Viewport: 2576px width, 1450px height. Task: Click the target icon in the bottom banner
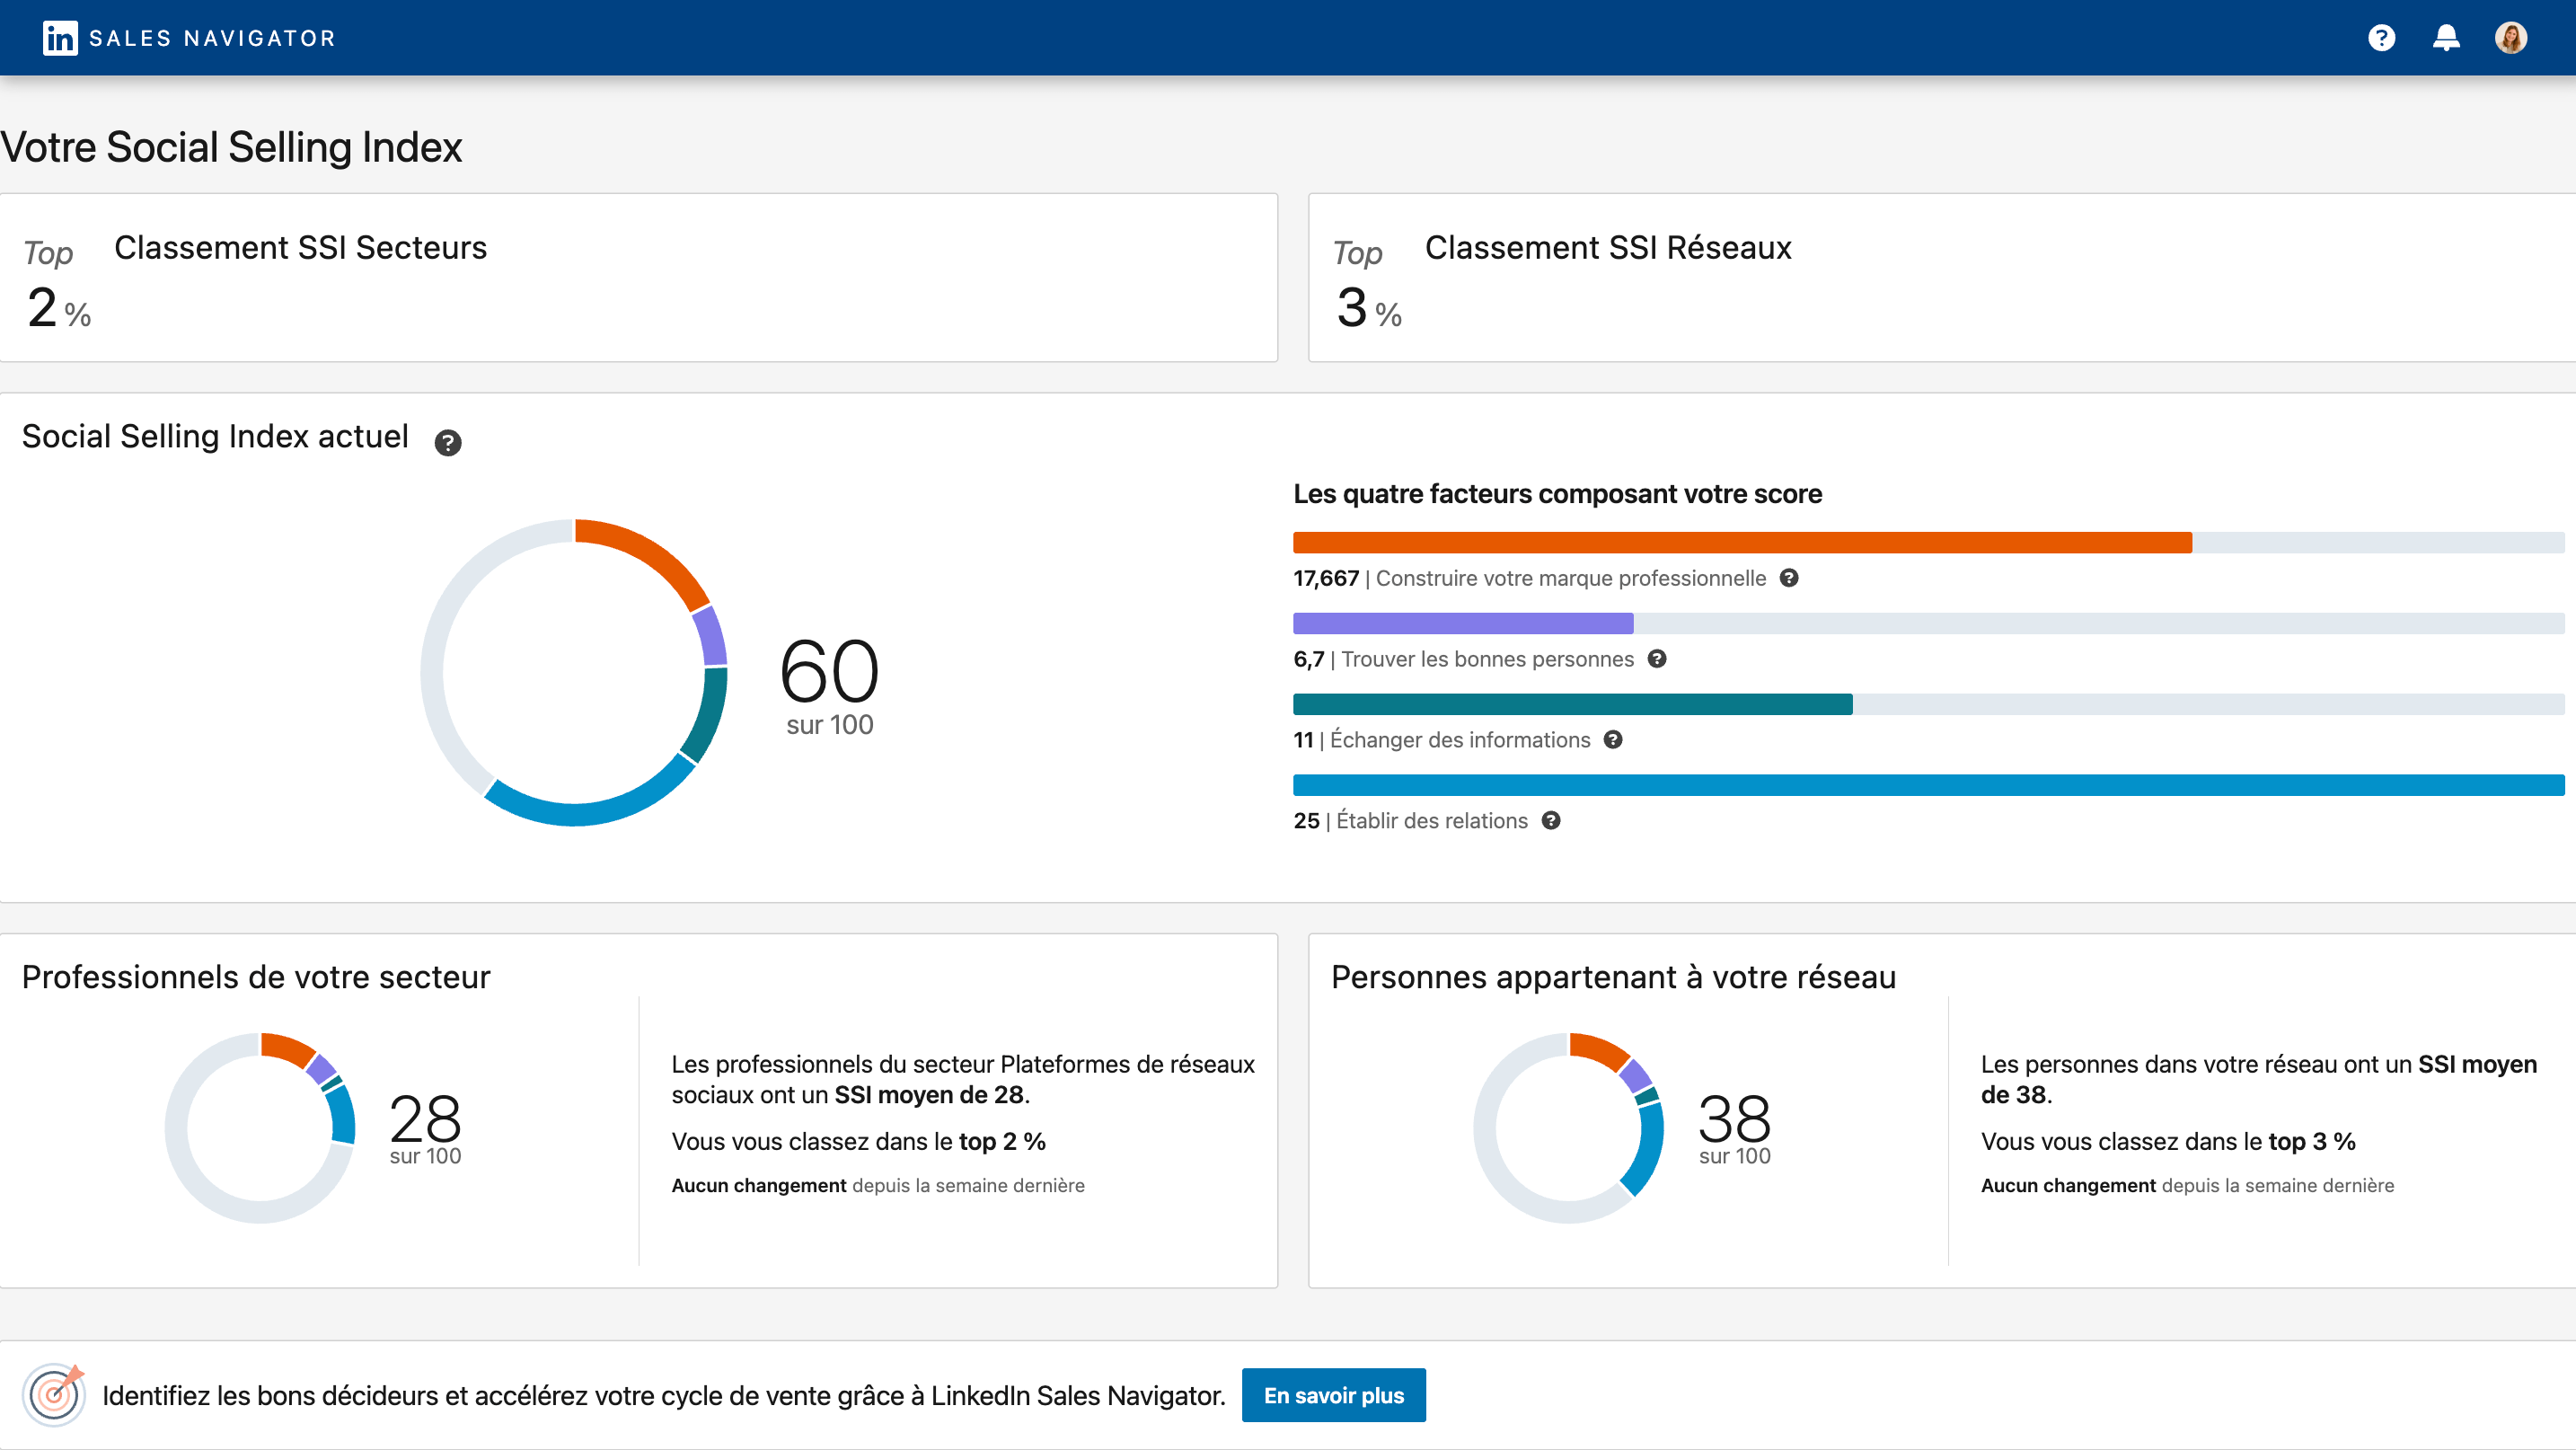click(x=55, y=1394)
